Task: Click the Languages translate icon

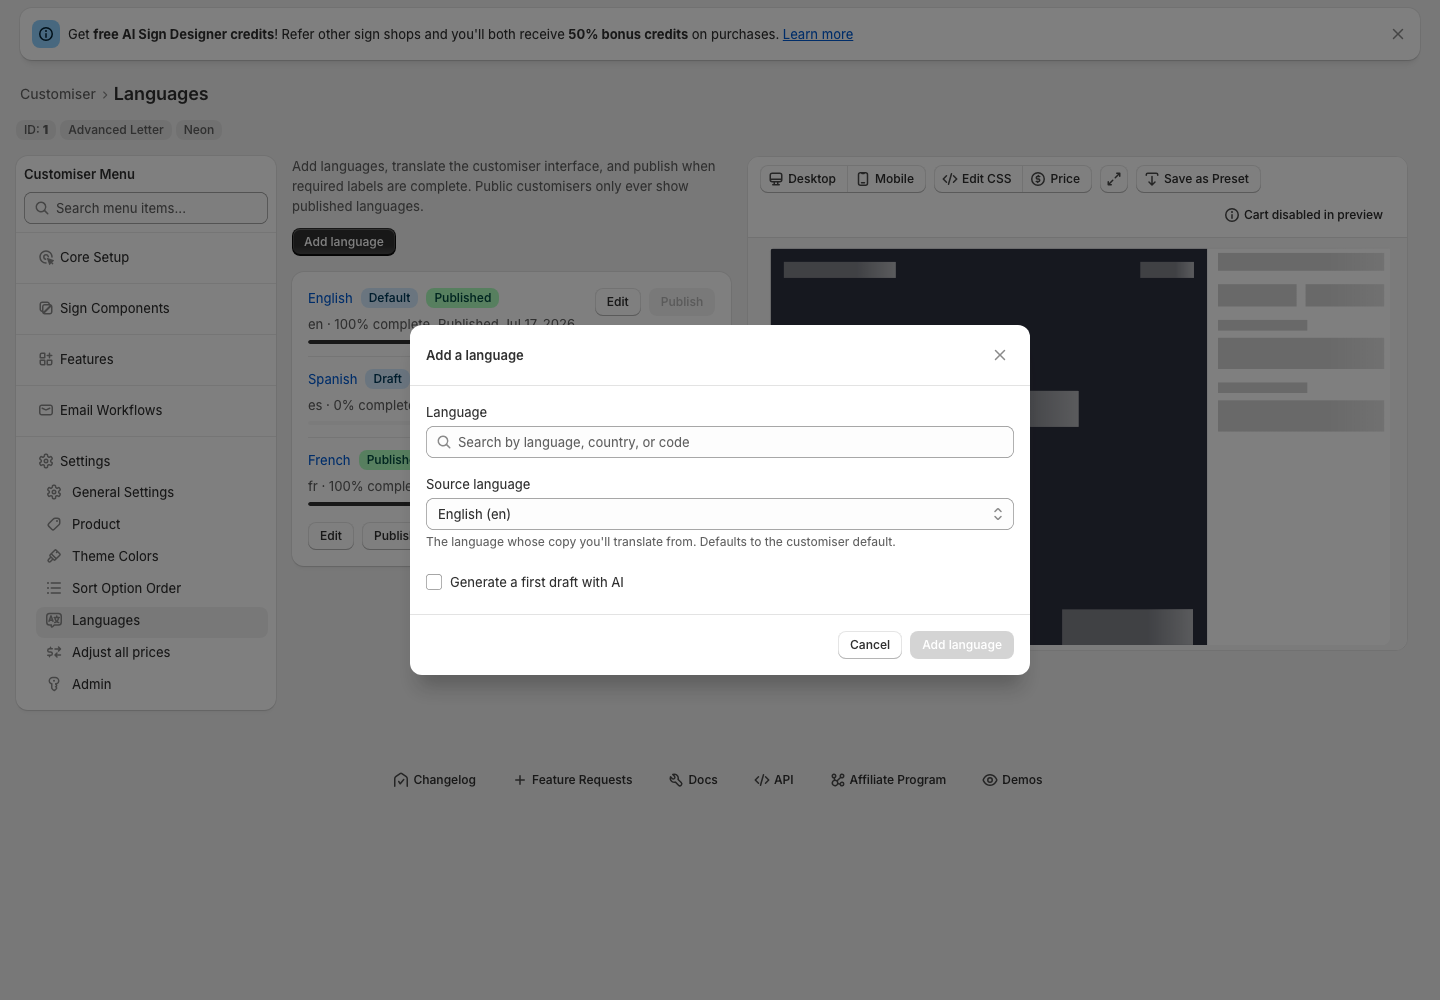Action: point(54,620)
